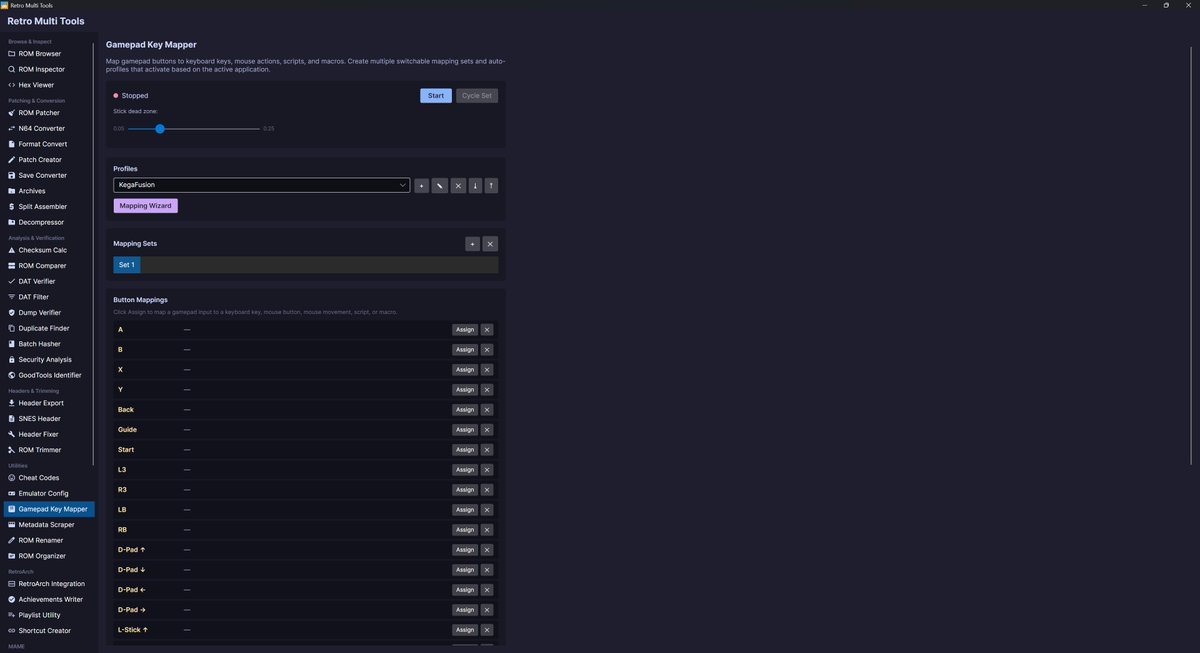Open N64 Converter
Image resolution: width=1200 pixels, height=653 pixels.
49,128
